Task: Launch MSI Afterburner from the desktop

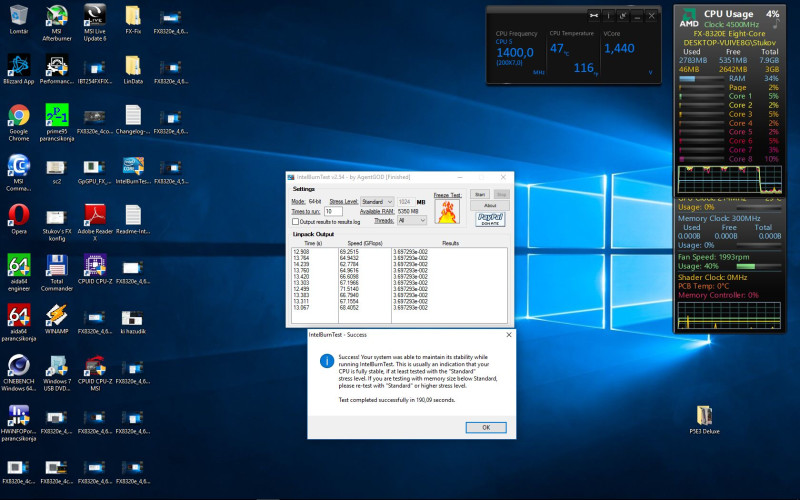Action: pos(57,15)
